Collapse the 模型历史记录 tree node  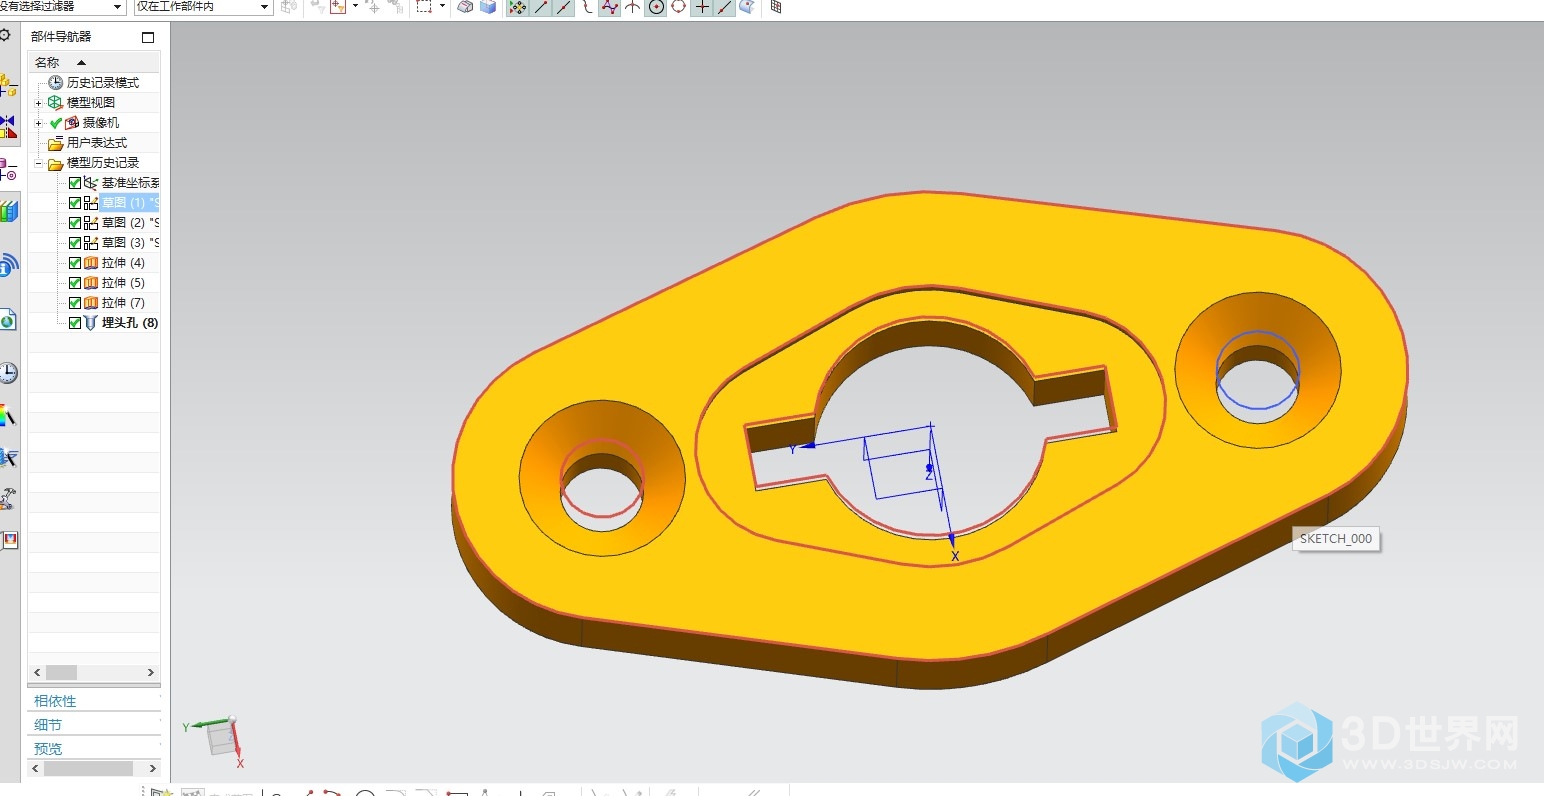(x=39, y=163)
